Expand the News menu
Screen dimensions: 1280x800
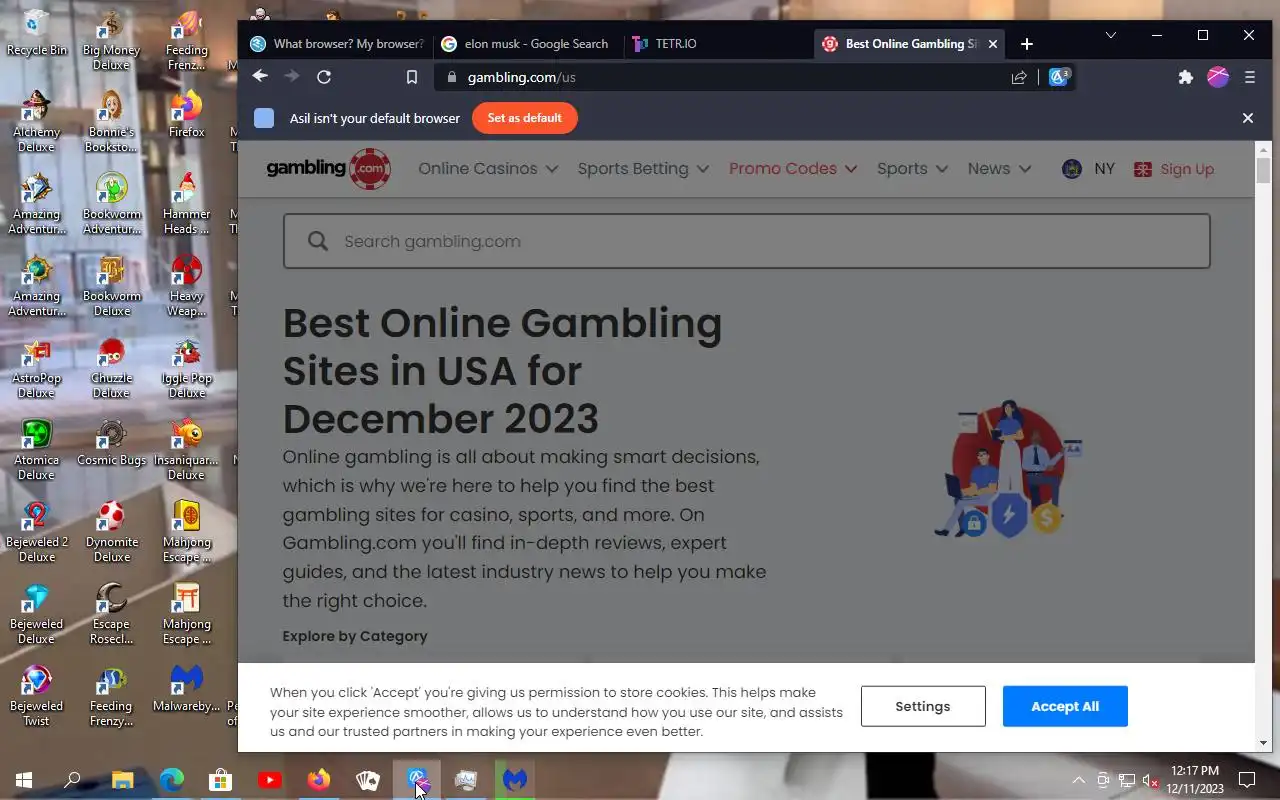(x=999, y=169)
